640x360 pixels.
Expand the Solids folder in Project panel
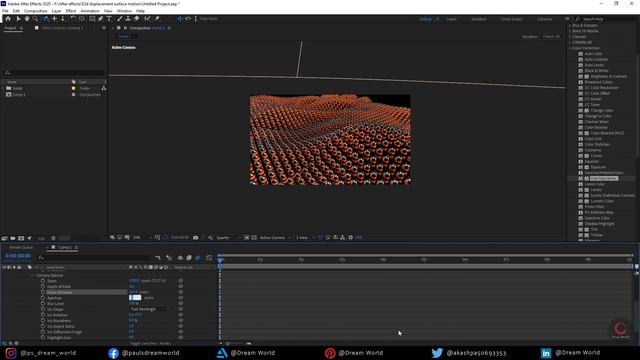pos(3,88)
